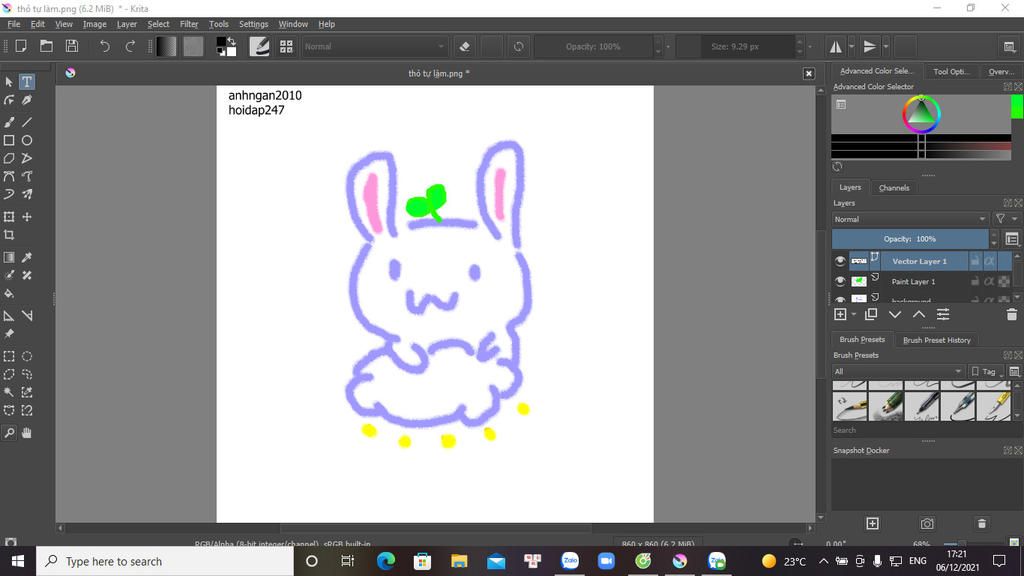Toggle the vertical mirror tool
Screen dimensions: 1024x576
(869, 46)
